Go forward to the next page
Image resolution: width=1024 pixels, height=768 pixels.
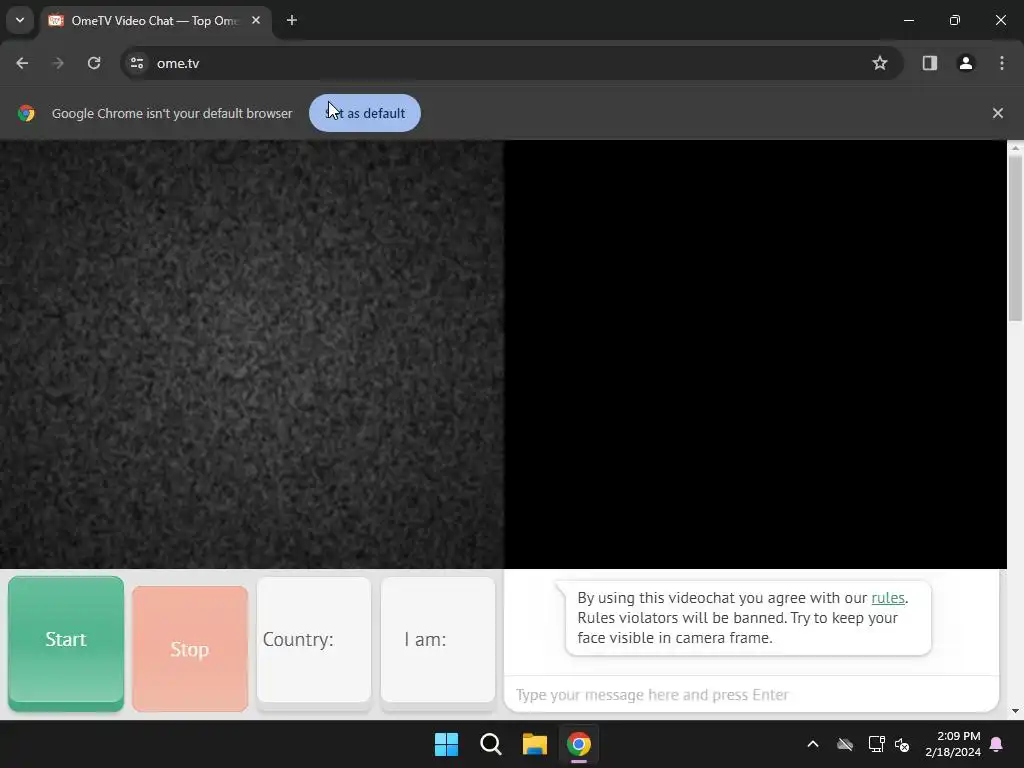click(x=58, y=63)
